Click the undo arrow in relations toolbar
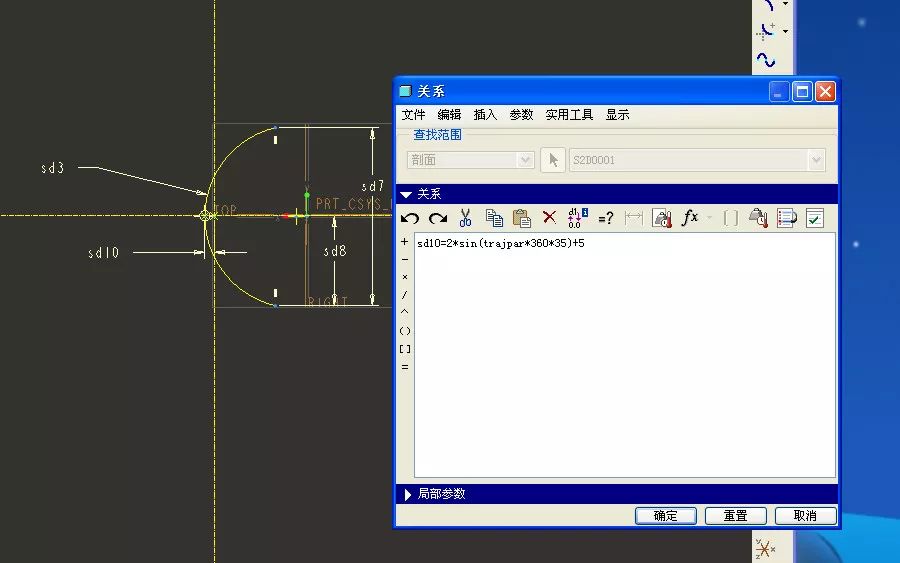The width and height of the screenshot is (900, 563). coord(410,218)
